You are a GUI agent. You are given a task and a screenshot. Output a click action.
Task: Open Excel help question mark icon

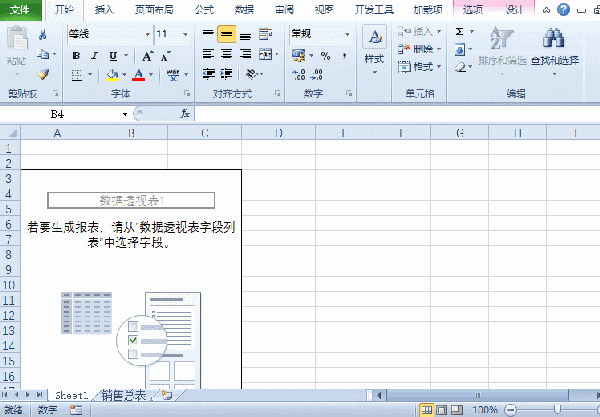click(563, 10)
